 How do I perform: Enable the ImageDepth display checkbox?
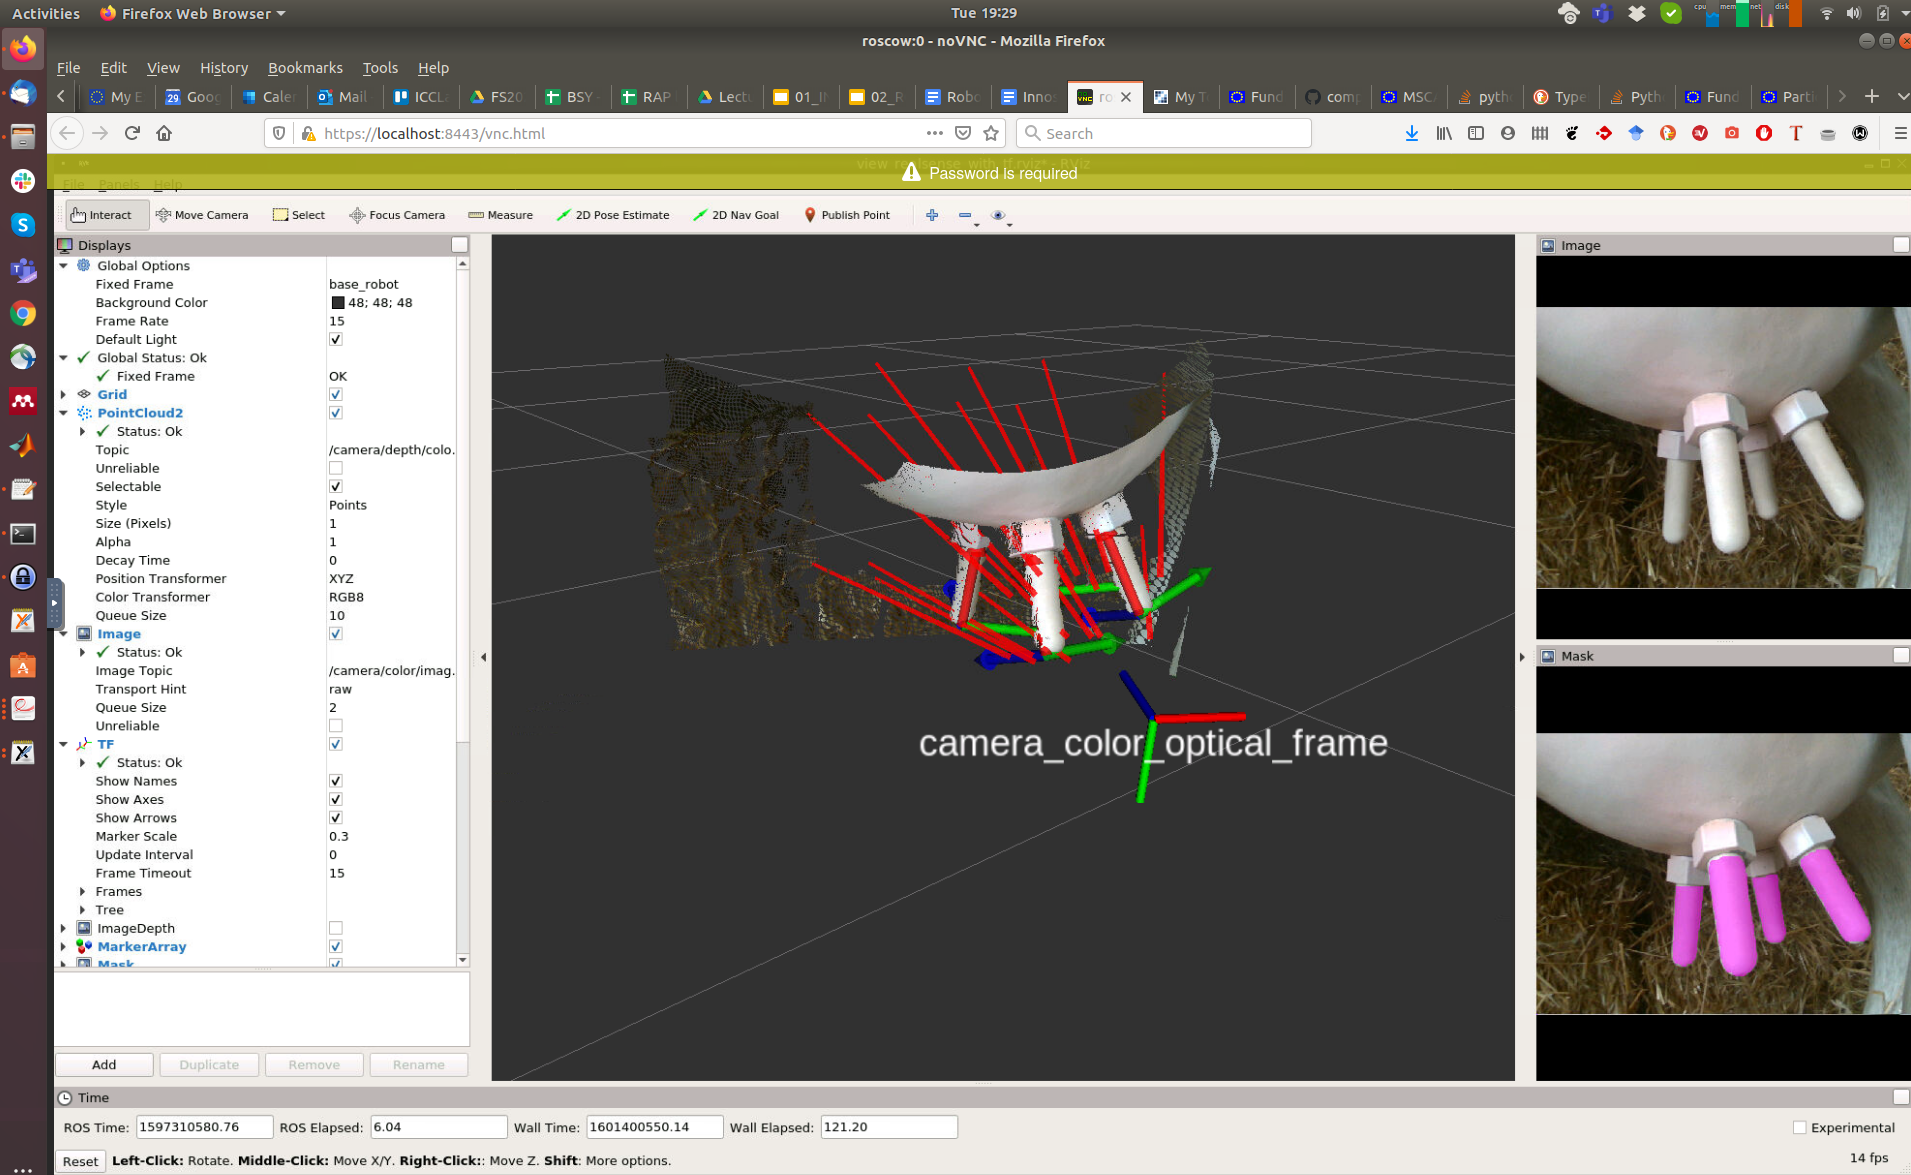point(336,928)
